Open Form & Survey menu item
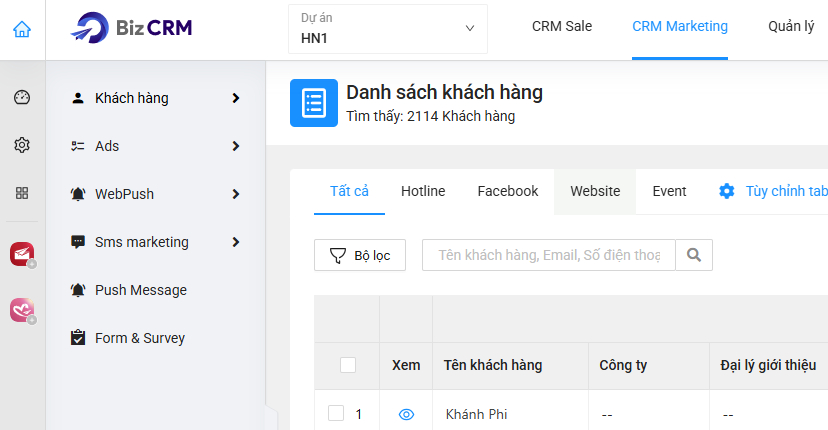Image resolution: width=828 pixels, height=430 pixels. (x=139, y=338)
